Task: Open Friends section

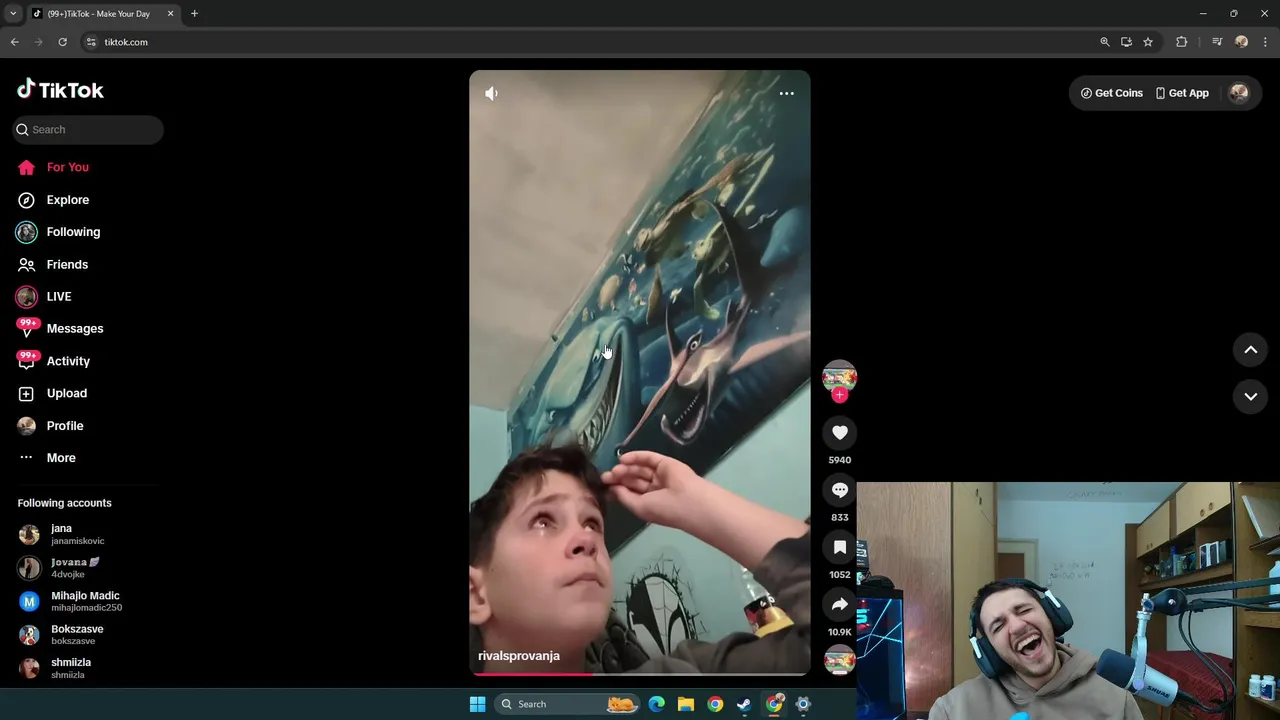Action: (67, 264)
